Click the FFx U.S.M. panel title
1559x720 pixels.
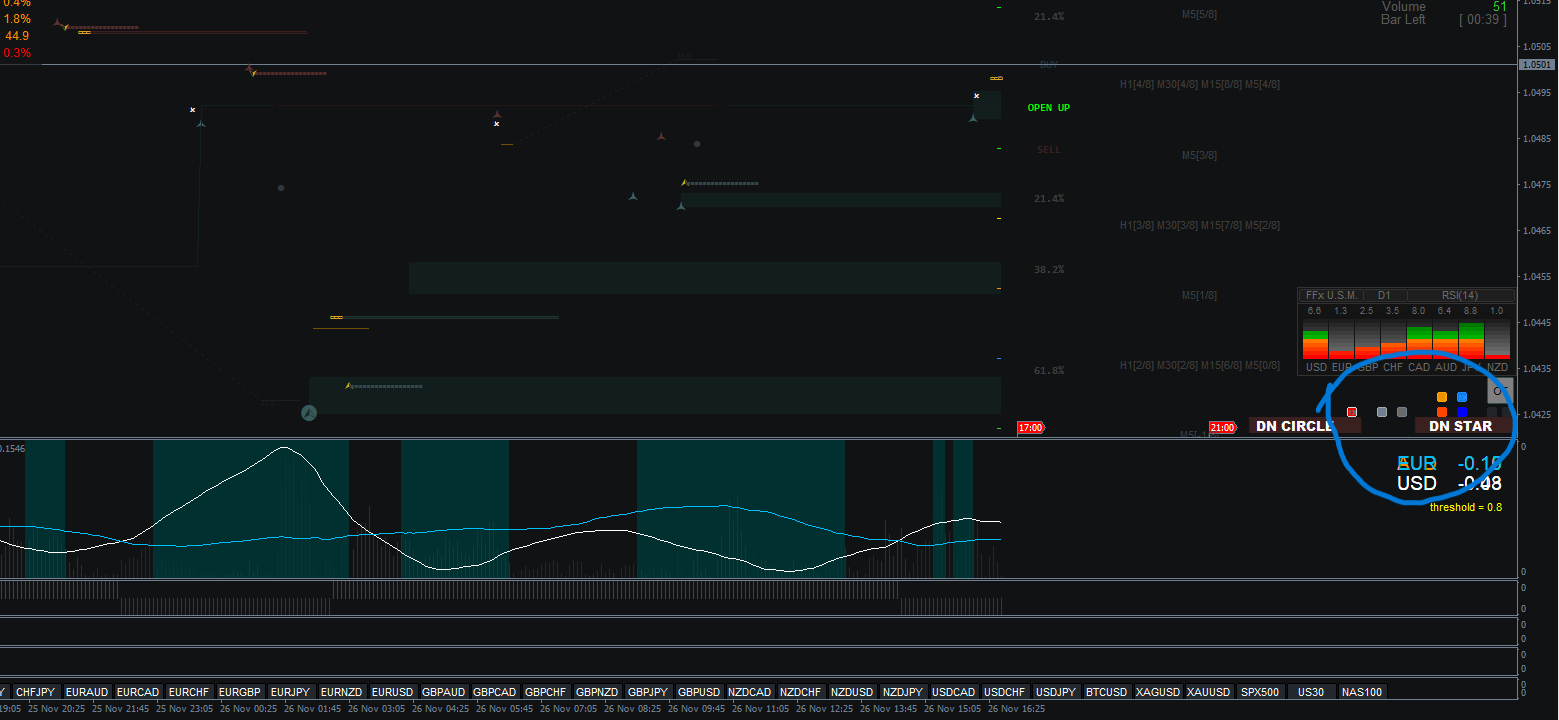(x=1332, y=295)
